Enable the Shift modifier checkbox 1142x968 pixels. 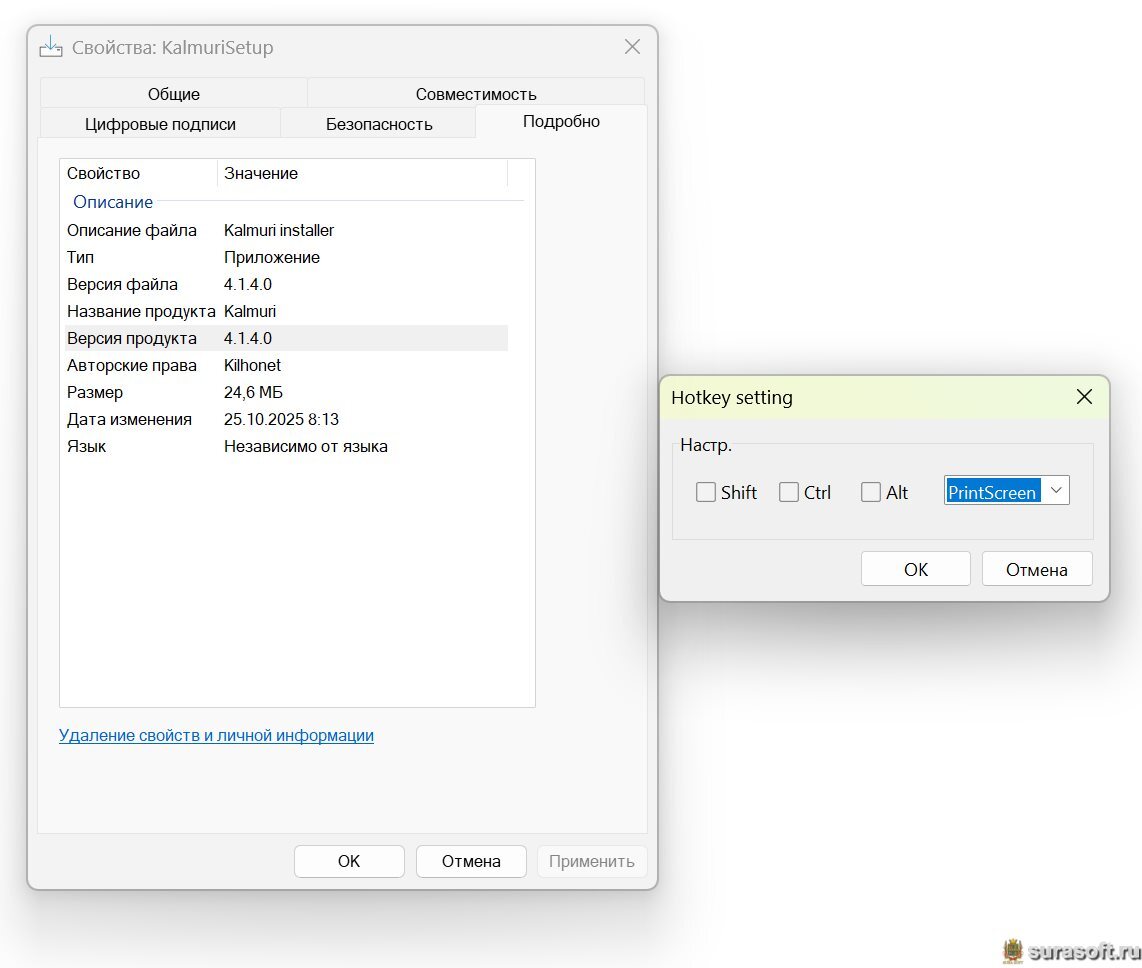tap(706, 492)
